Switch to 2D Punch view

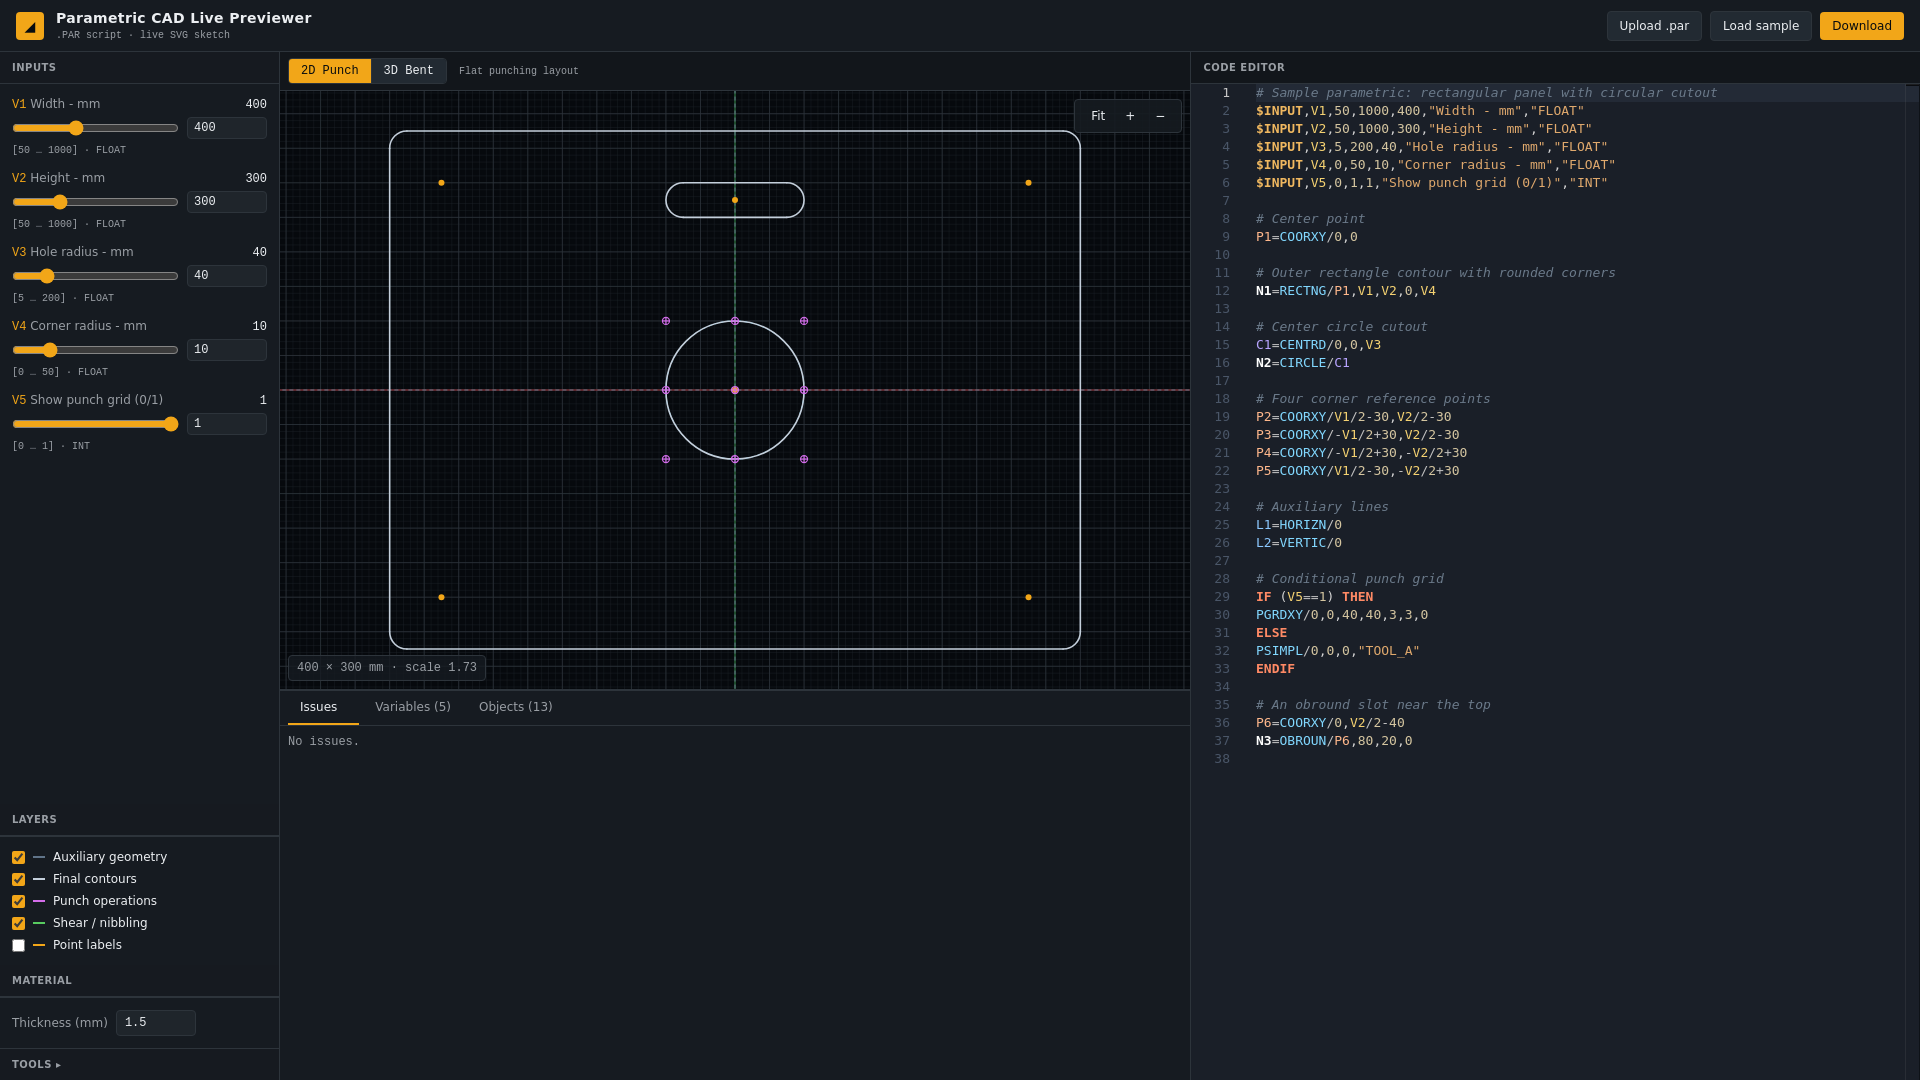click(330, 71)
